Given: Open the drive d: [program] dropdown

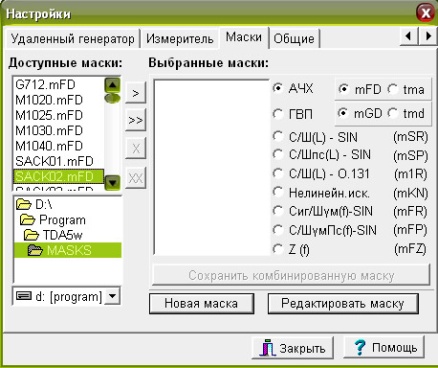Looking at the screenshot, I should click(113, 296).
